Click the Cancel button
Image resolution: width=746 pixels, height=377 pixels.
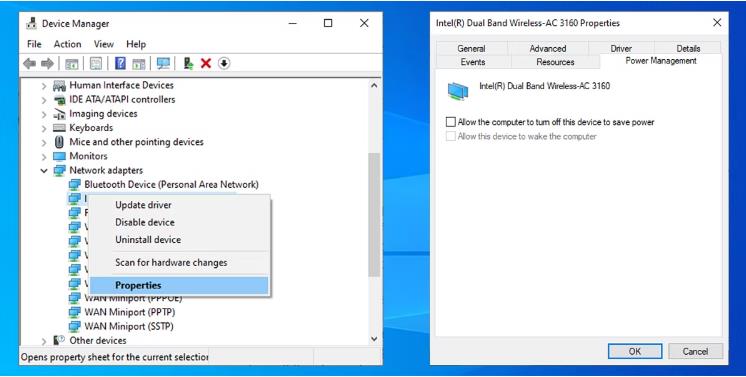[695, 351]
